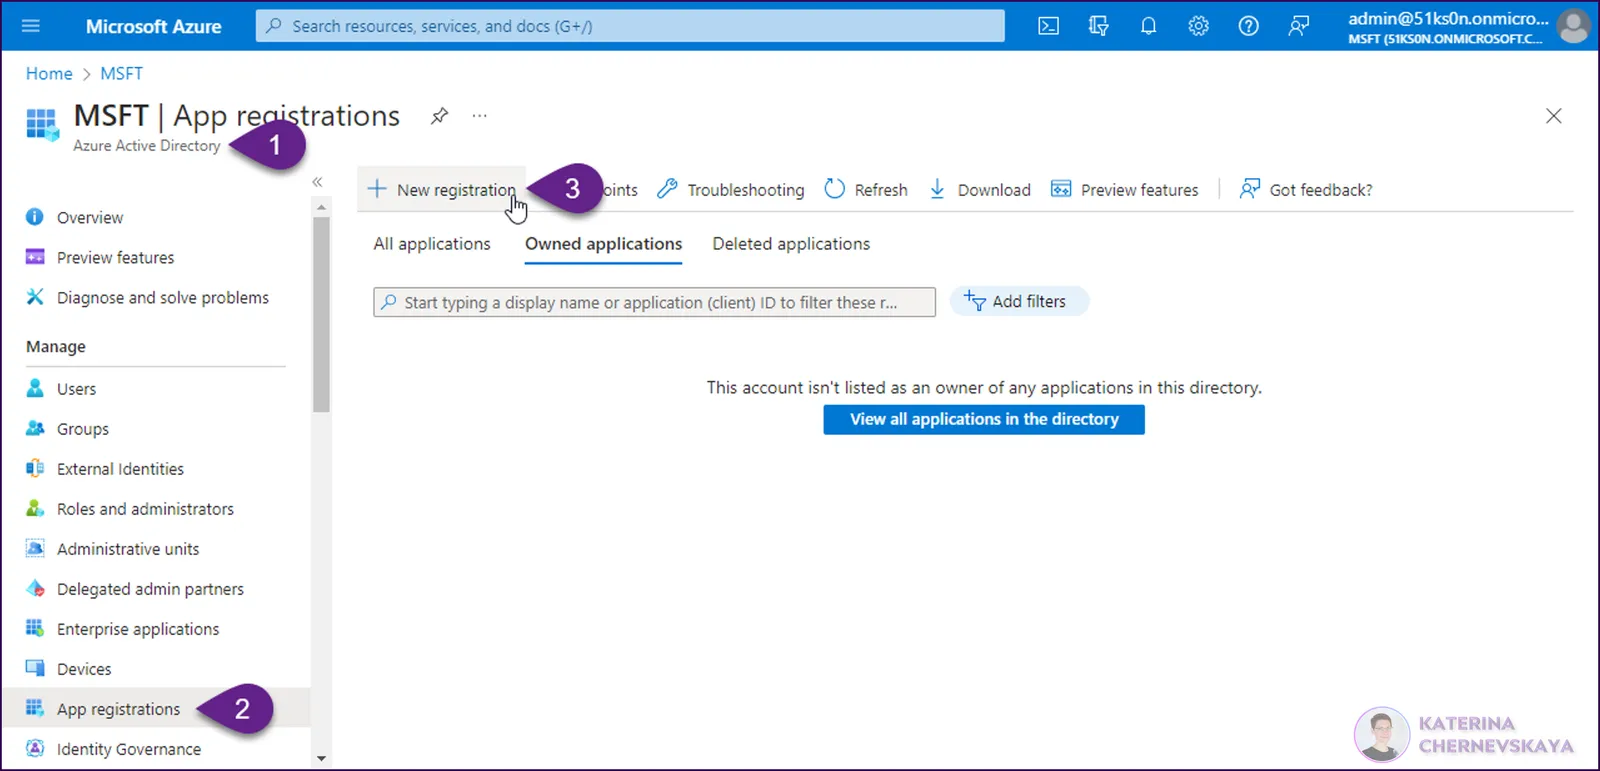
Task: Open the Directories and subscriptions filter icon
Action: tap(1098, 26)
